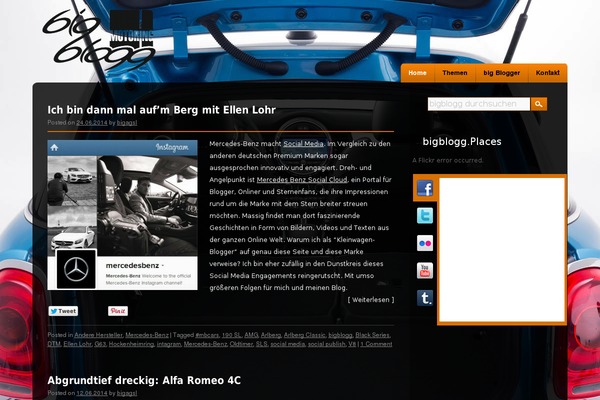The image size is (600, 400).
Task: Open the Ellen Lohr tag link
Action: pyautogui.click(x=78, y=344)
